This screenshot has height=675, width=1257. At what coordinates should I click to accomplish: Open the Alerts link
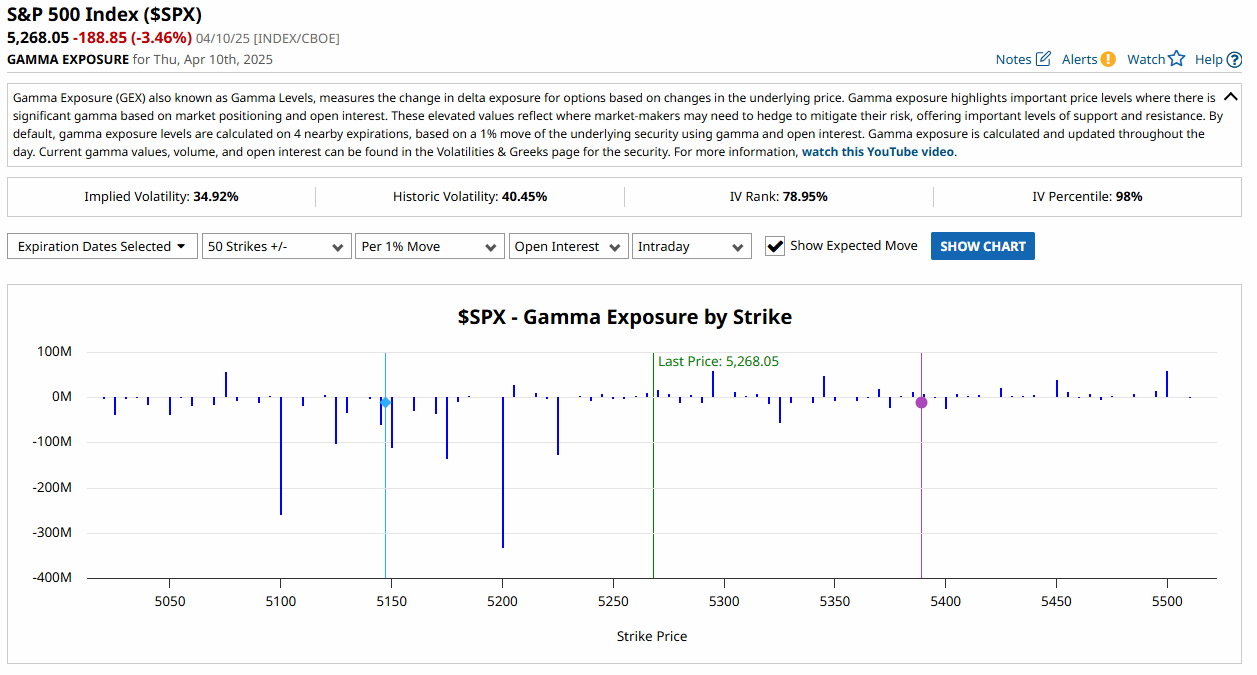(1079, 59)
